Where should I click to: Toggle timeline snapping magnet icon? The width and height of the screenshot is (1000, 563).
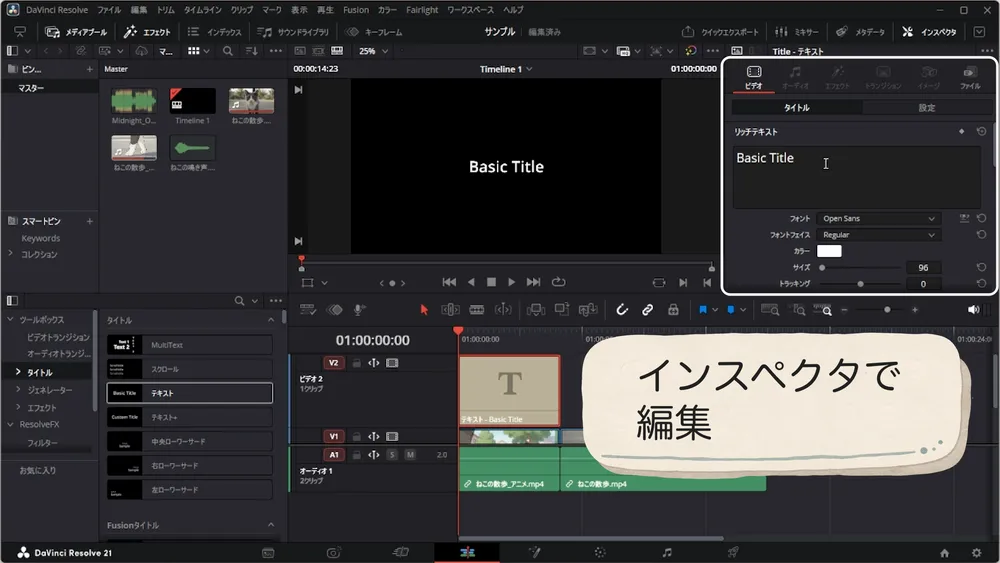pos(622,310)
